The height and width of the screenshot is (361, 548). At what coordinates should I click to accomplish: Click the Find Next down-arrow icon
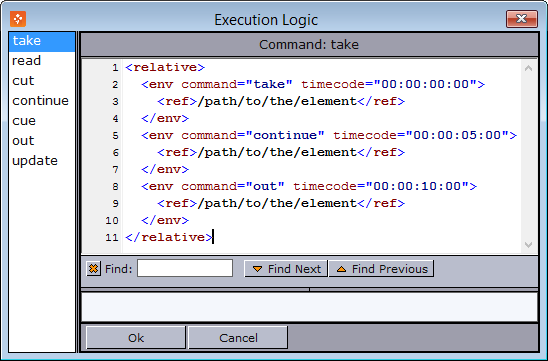pos(258,269)
